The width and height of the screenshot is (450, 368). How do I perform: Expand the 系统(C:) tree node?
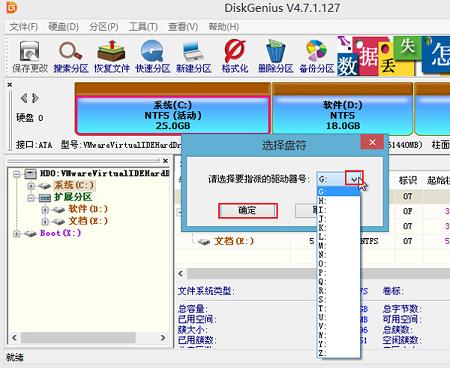coord(31,186)
